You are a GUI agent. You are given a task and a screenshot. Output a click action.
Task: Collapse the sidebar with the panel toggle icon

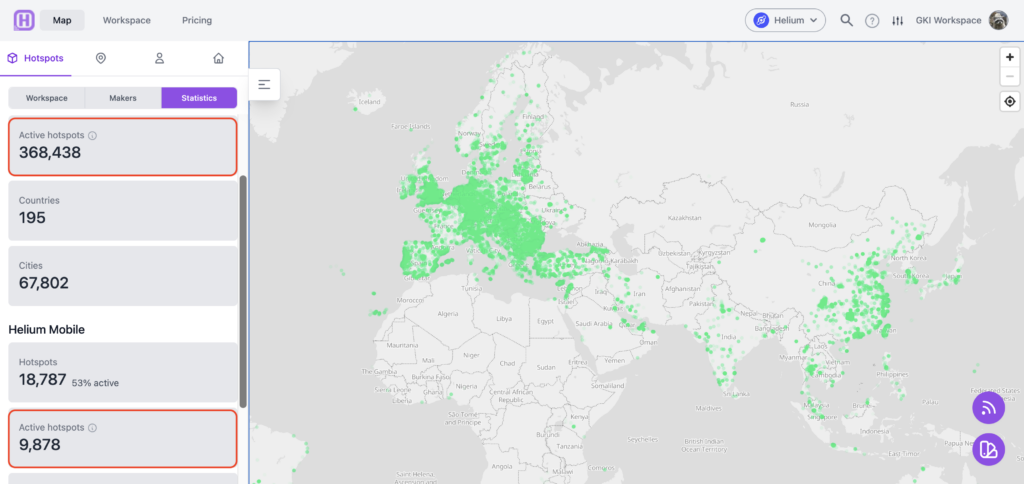(x=264, y=84)
